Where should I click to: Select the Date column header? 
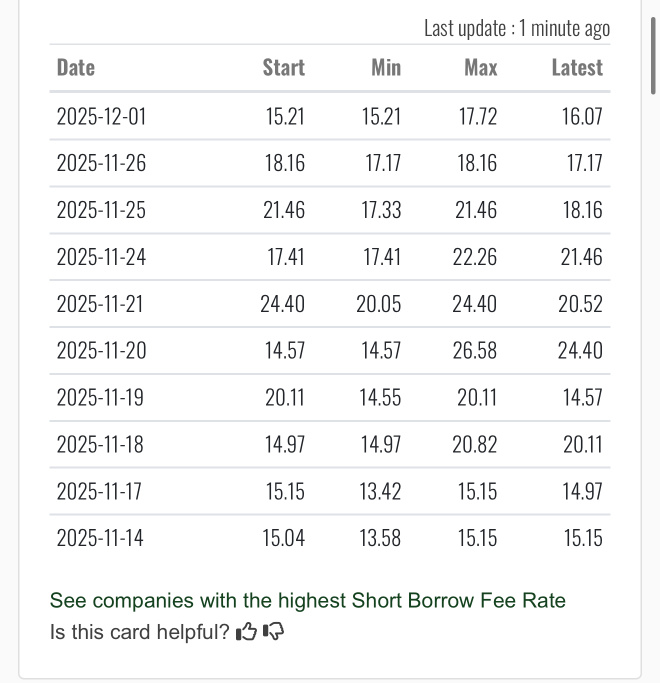(x=76, y=68)
